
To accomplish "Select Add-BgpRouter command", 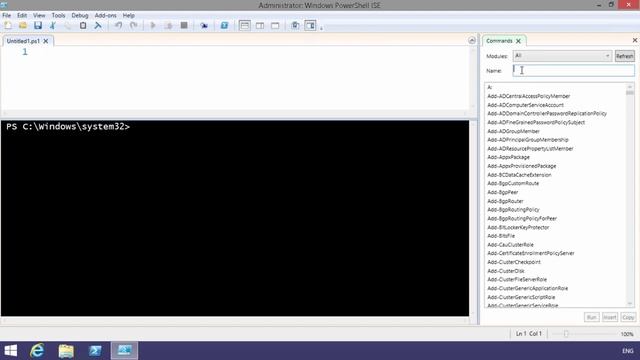I will tap(505, 201).
